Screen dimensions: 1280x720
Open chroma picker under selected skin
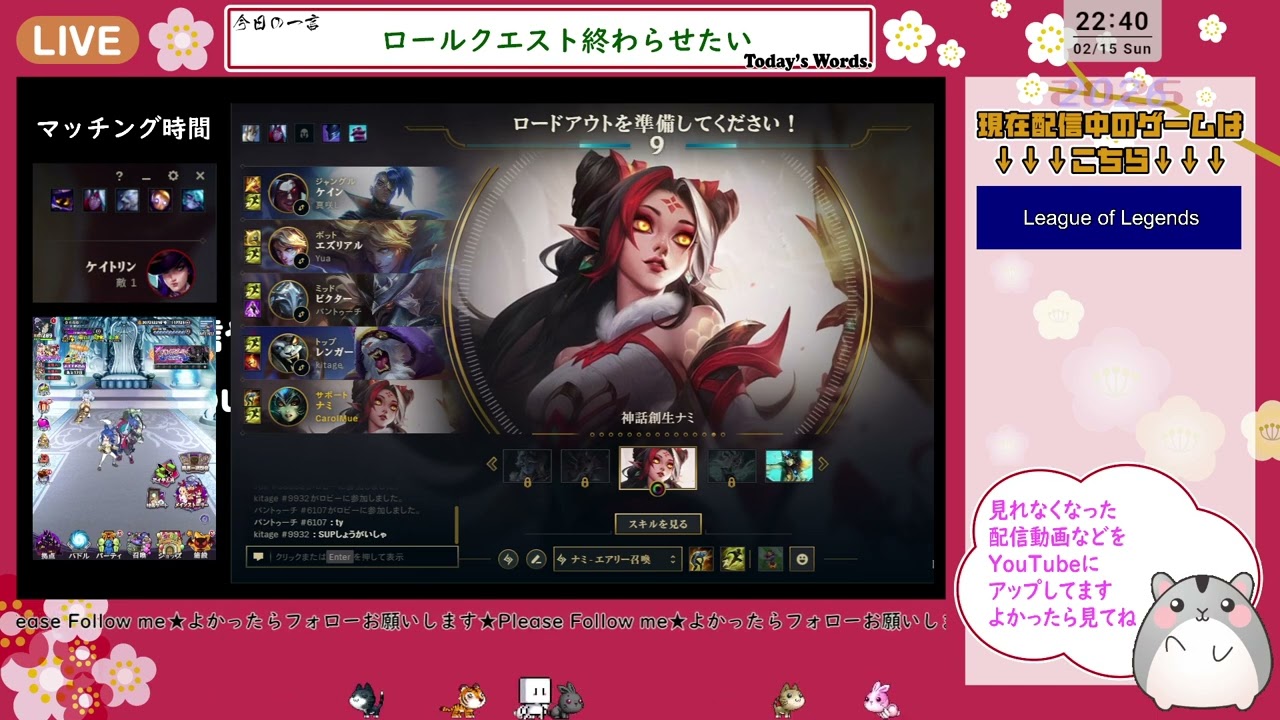[658, 489]
